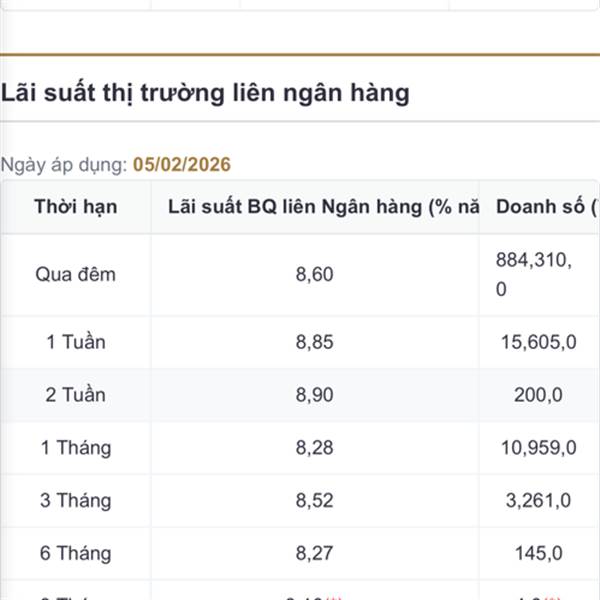Click the 1-month rate 8,28
This screenshot has height=600, width=600.
[315, 448]
